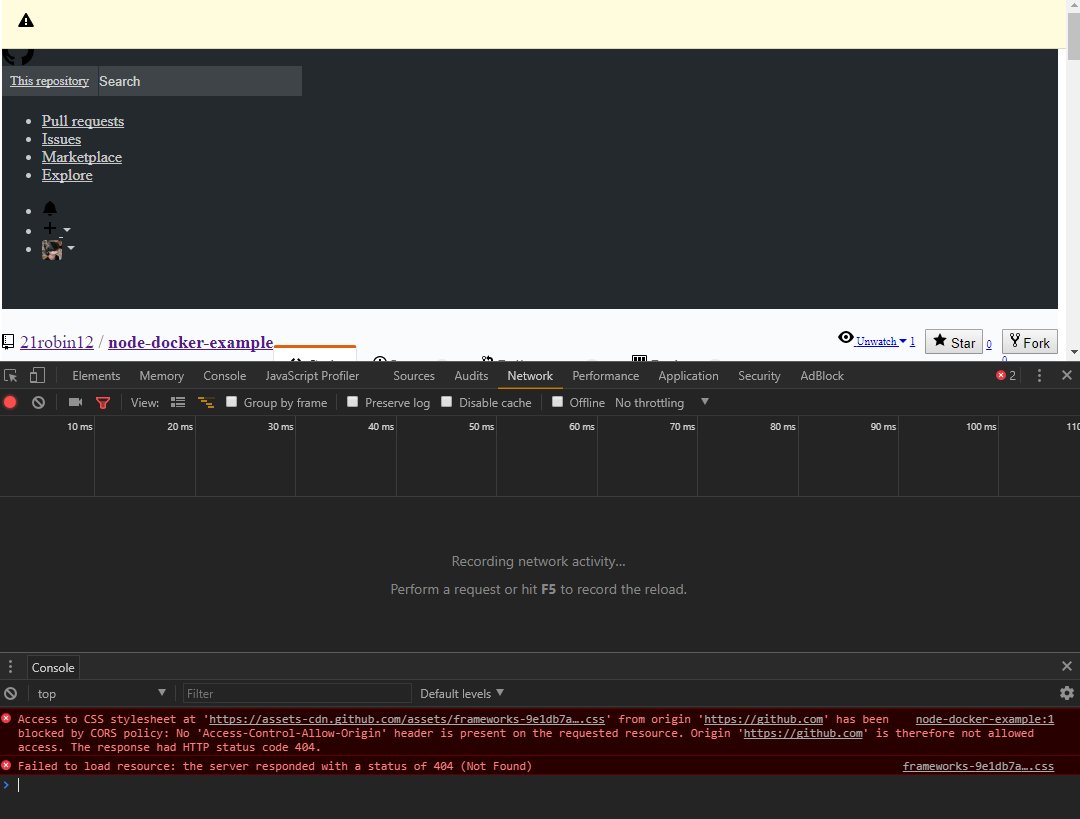Select the Network tab
The image size is (1080, 819).
click(530, 375)
